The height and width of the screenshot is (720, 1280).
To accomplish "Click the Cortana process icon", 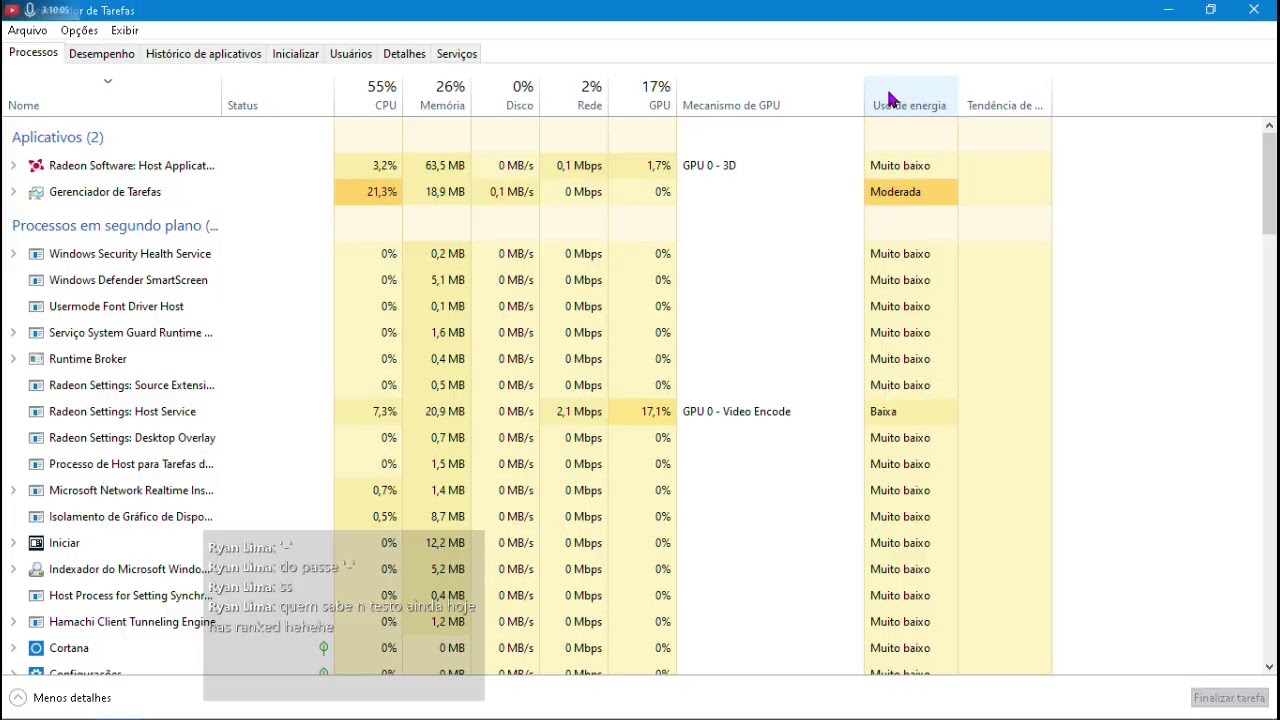I will (x=36, y=648).
